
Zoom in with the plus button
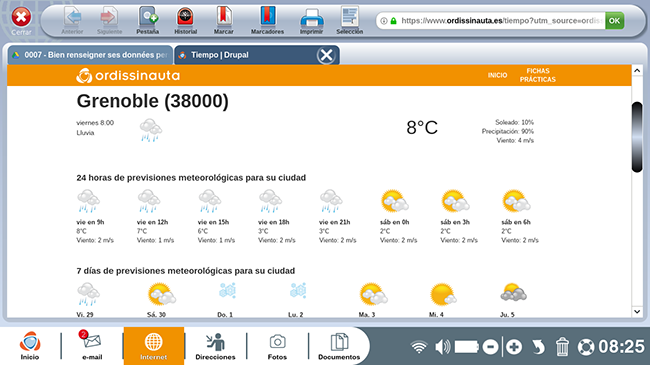(514, 347)
